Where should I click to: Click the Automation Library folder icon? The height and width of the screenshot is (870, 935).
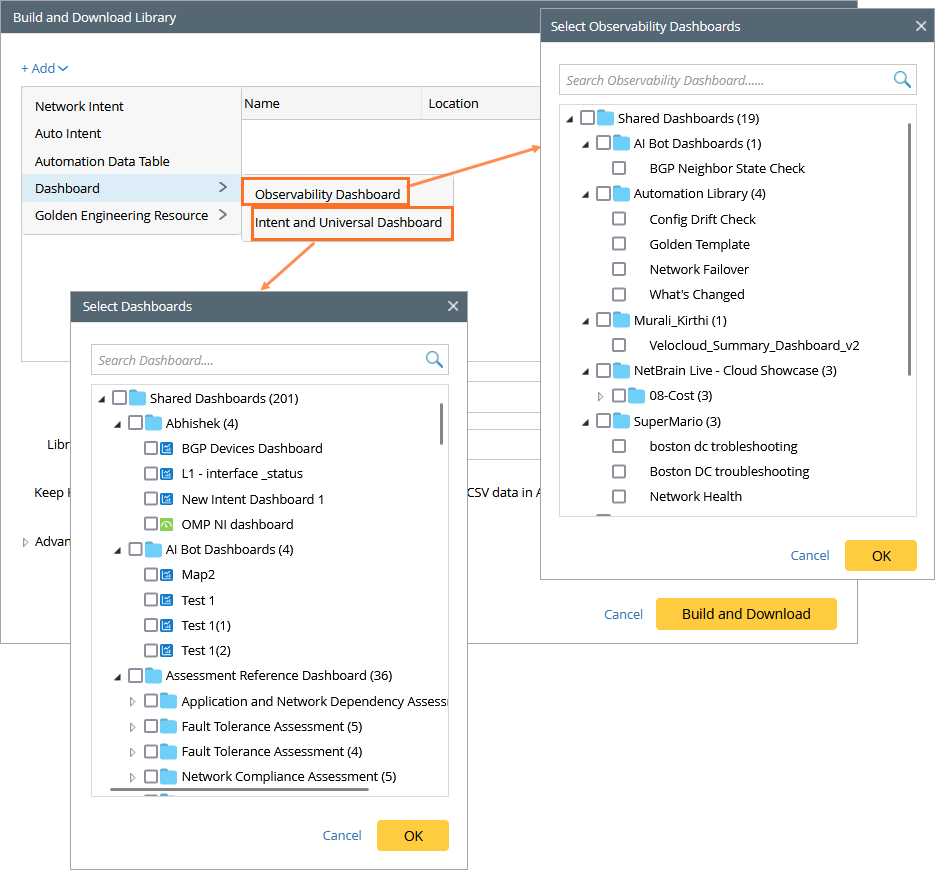click(621, 194)
